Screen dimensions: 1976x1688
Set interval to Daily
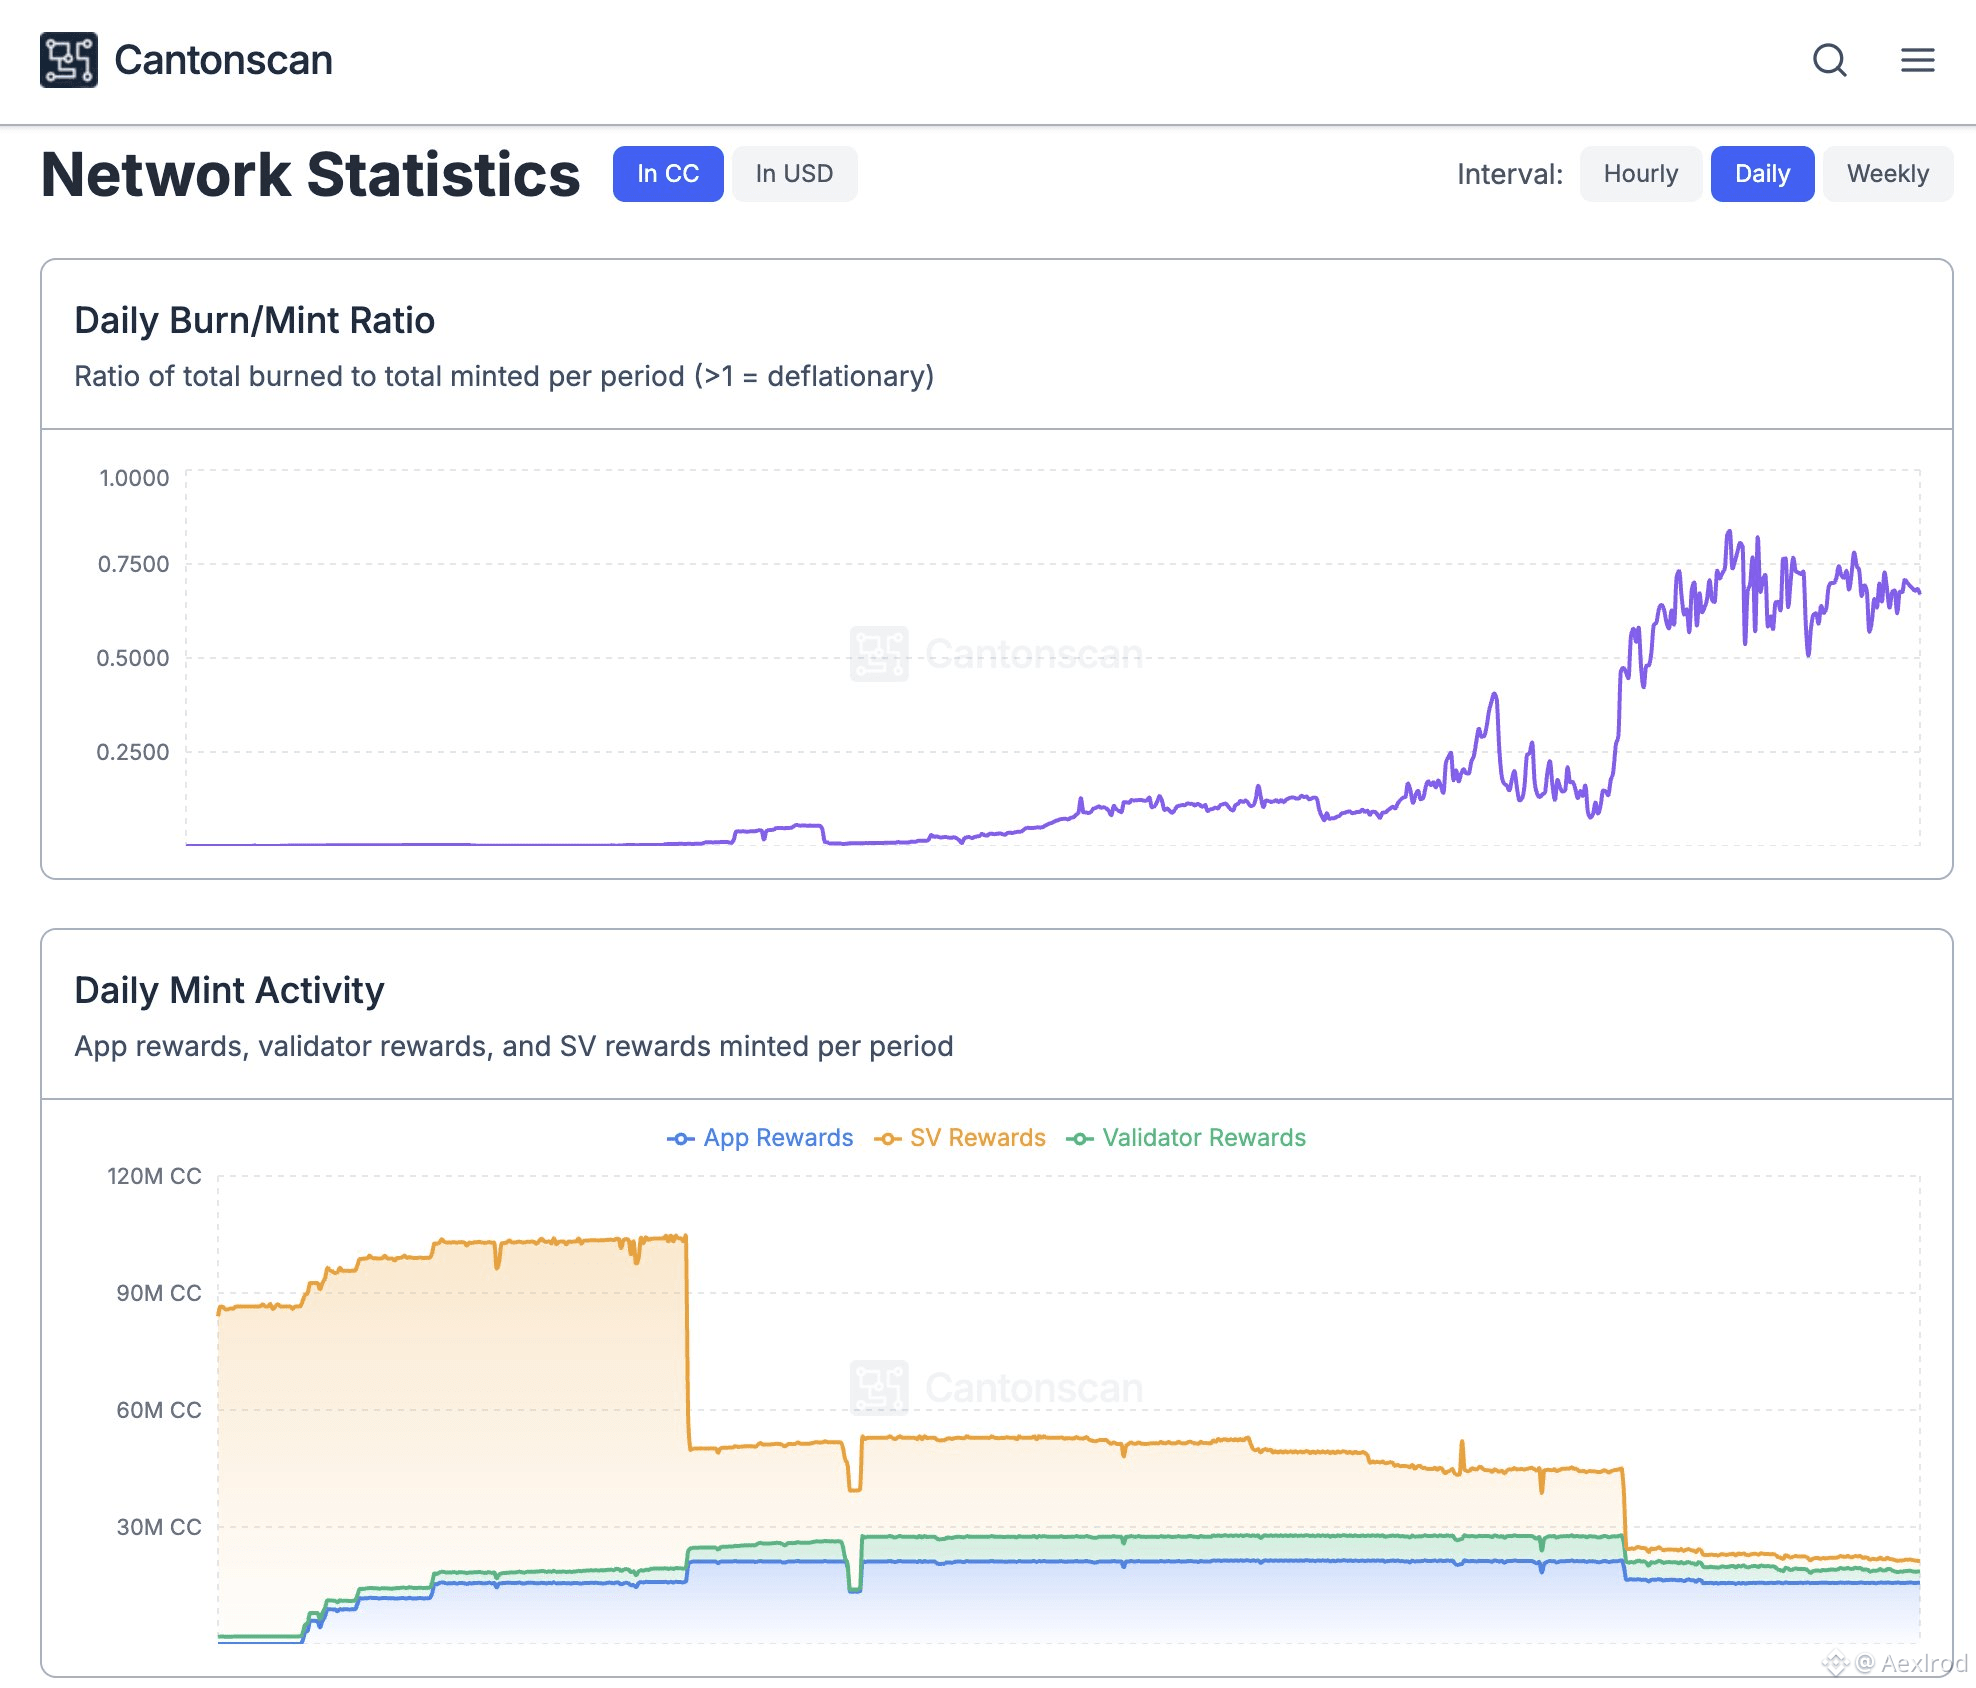[1762, 174]
